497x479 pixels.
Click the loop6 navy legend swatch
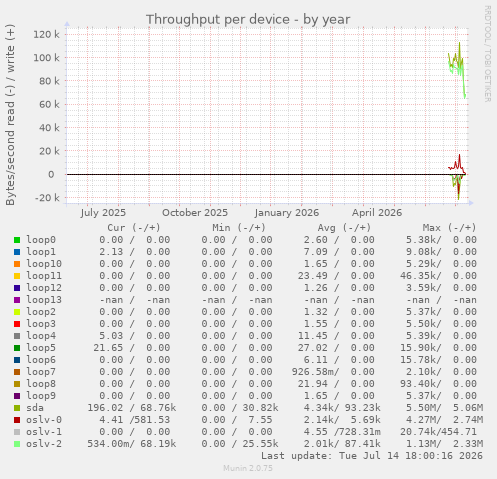(x=17, y=360)
